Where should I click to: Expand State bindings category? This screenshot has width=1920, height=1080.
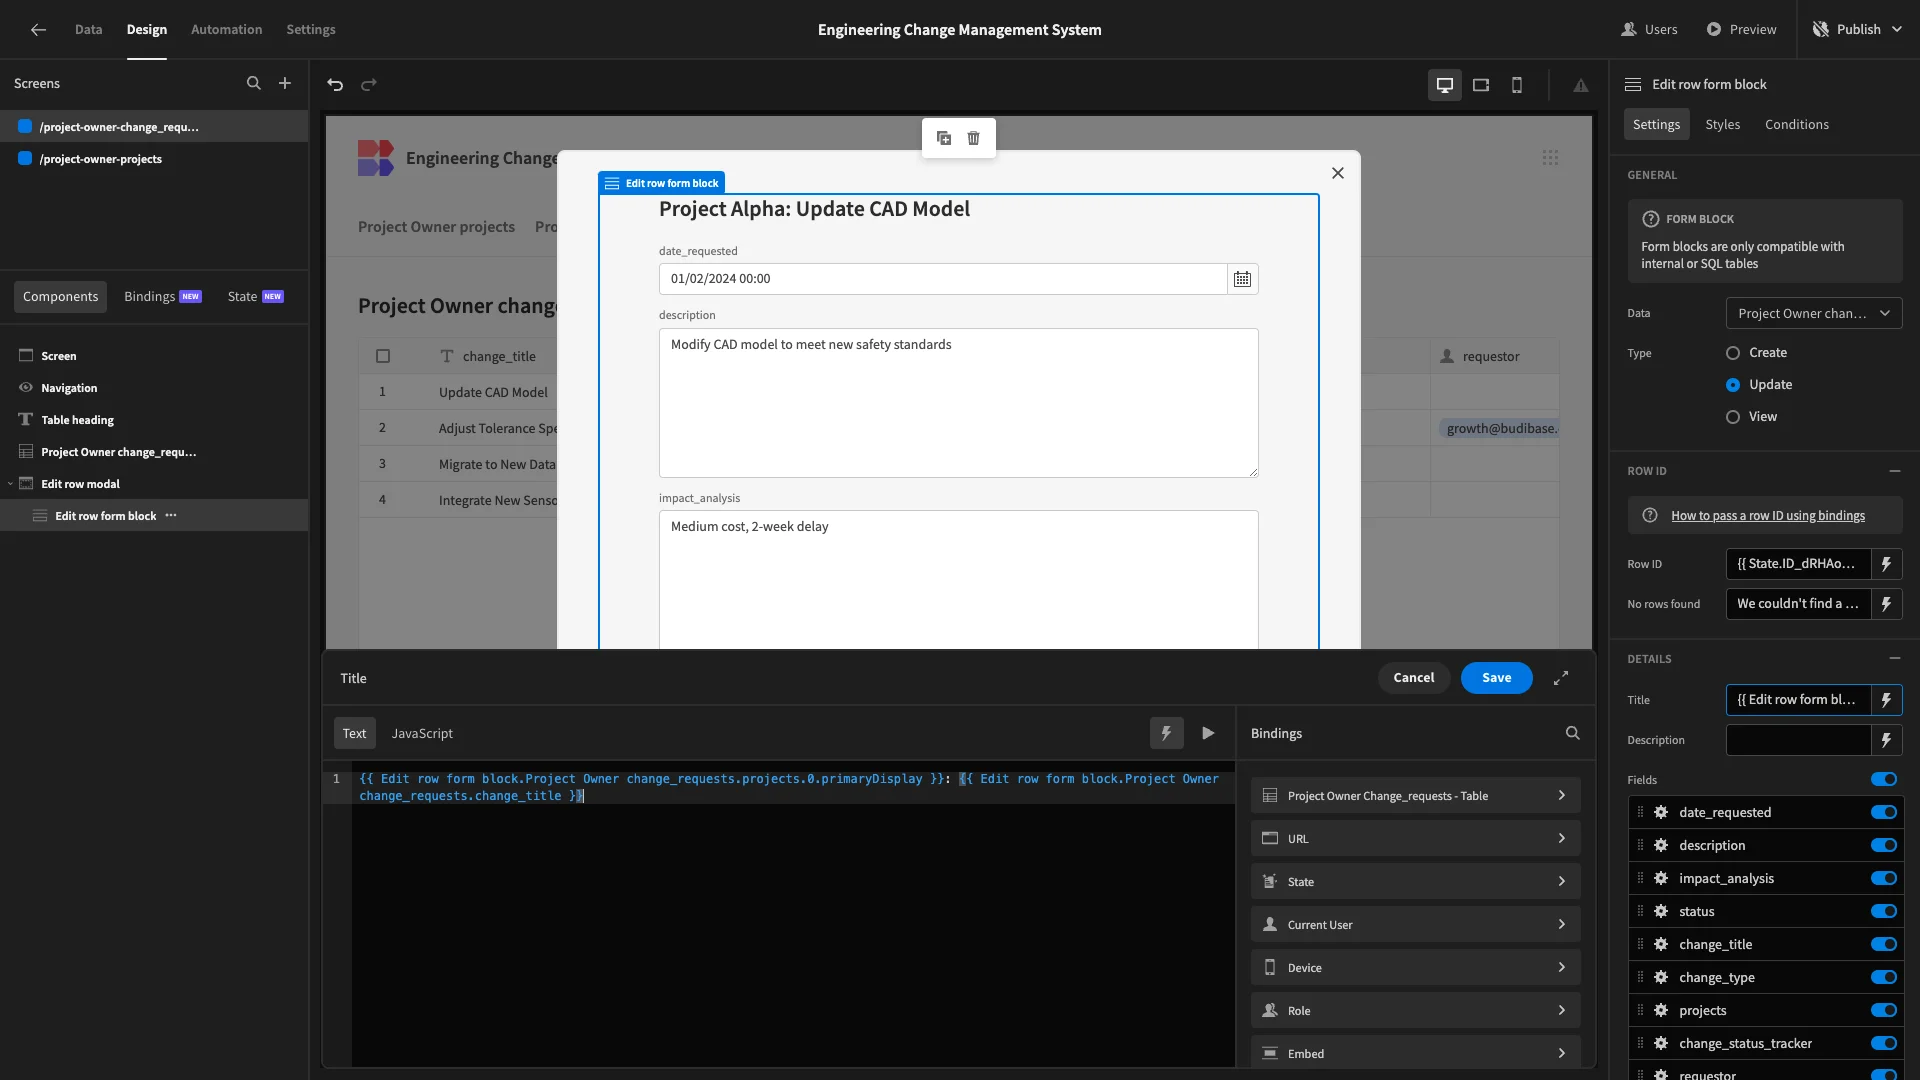coord(1415,882)
